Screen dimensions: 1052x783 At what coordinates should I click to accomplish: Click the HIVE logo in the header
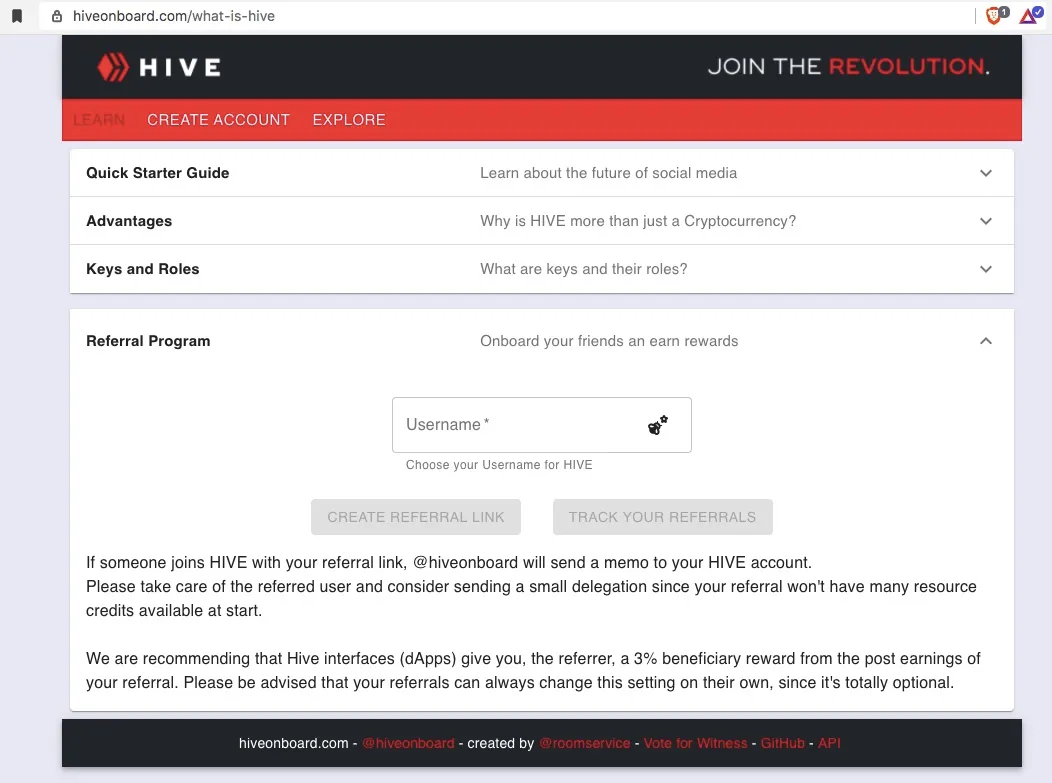[159, 67]
